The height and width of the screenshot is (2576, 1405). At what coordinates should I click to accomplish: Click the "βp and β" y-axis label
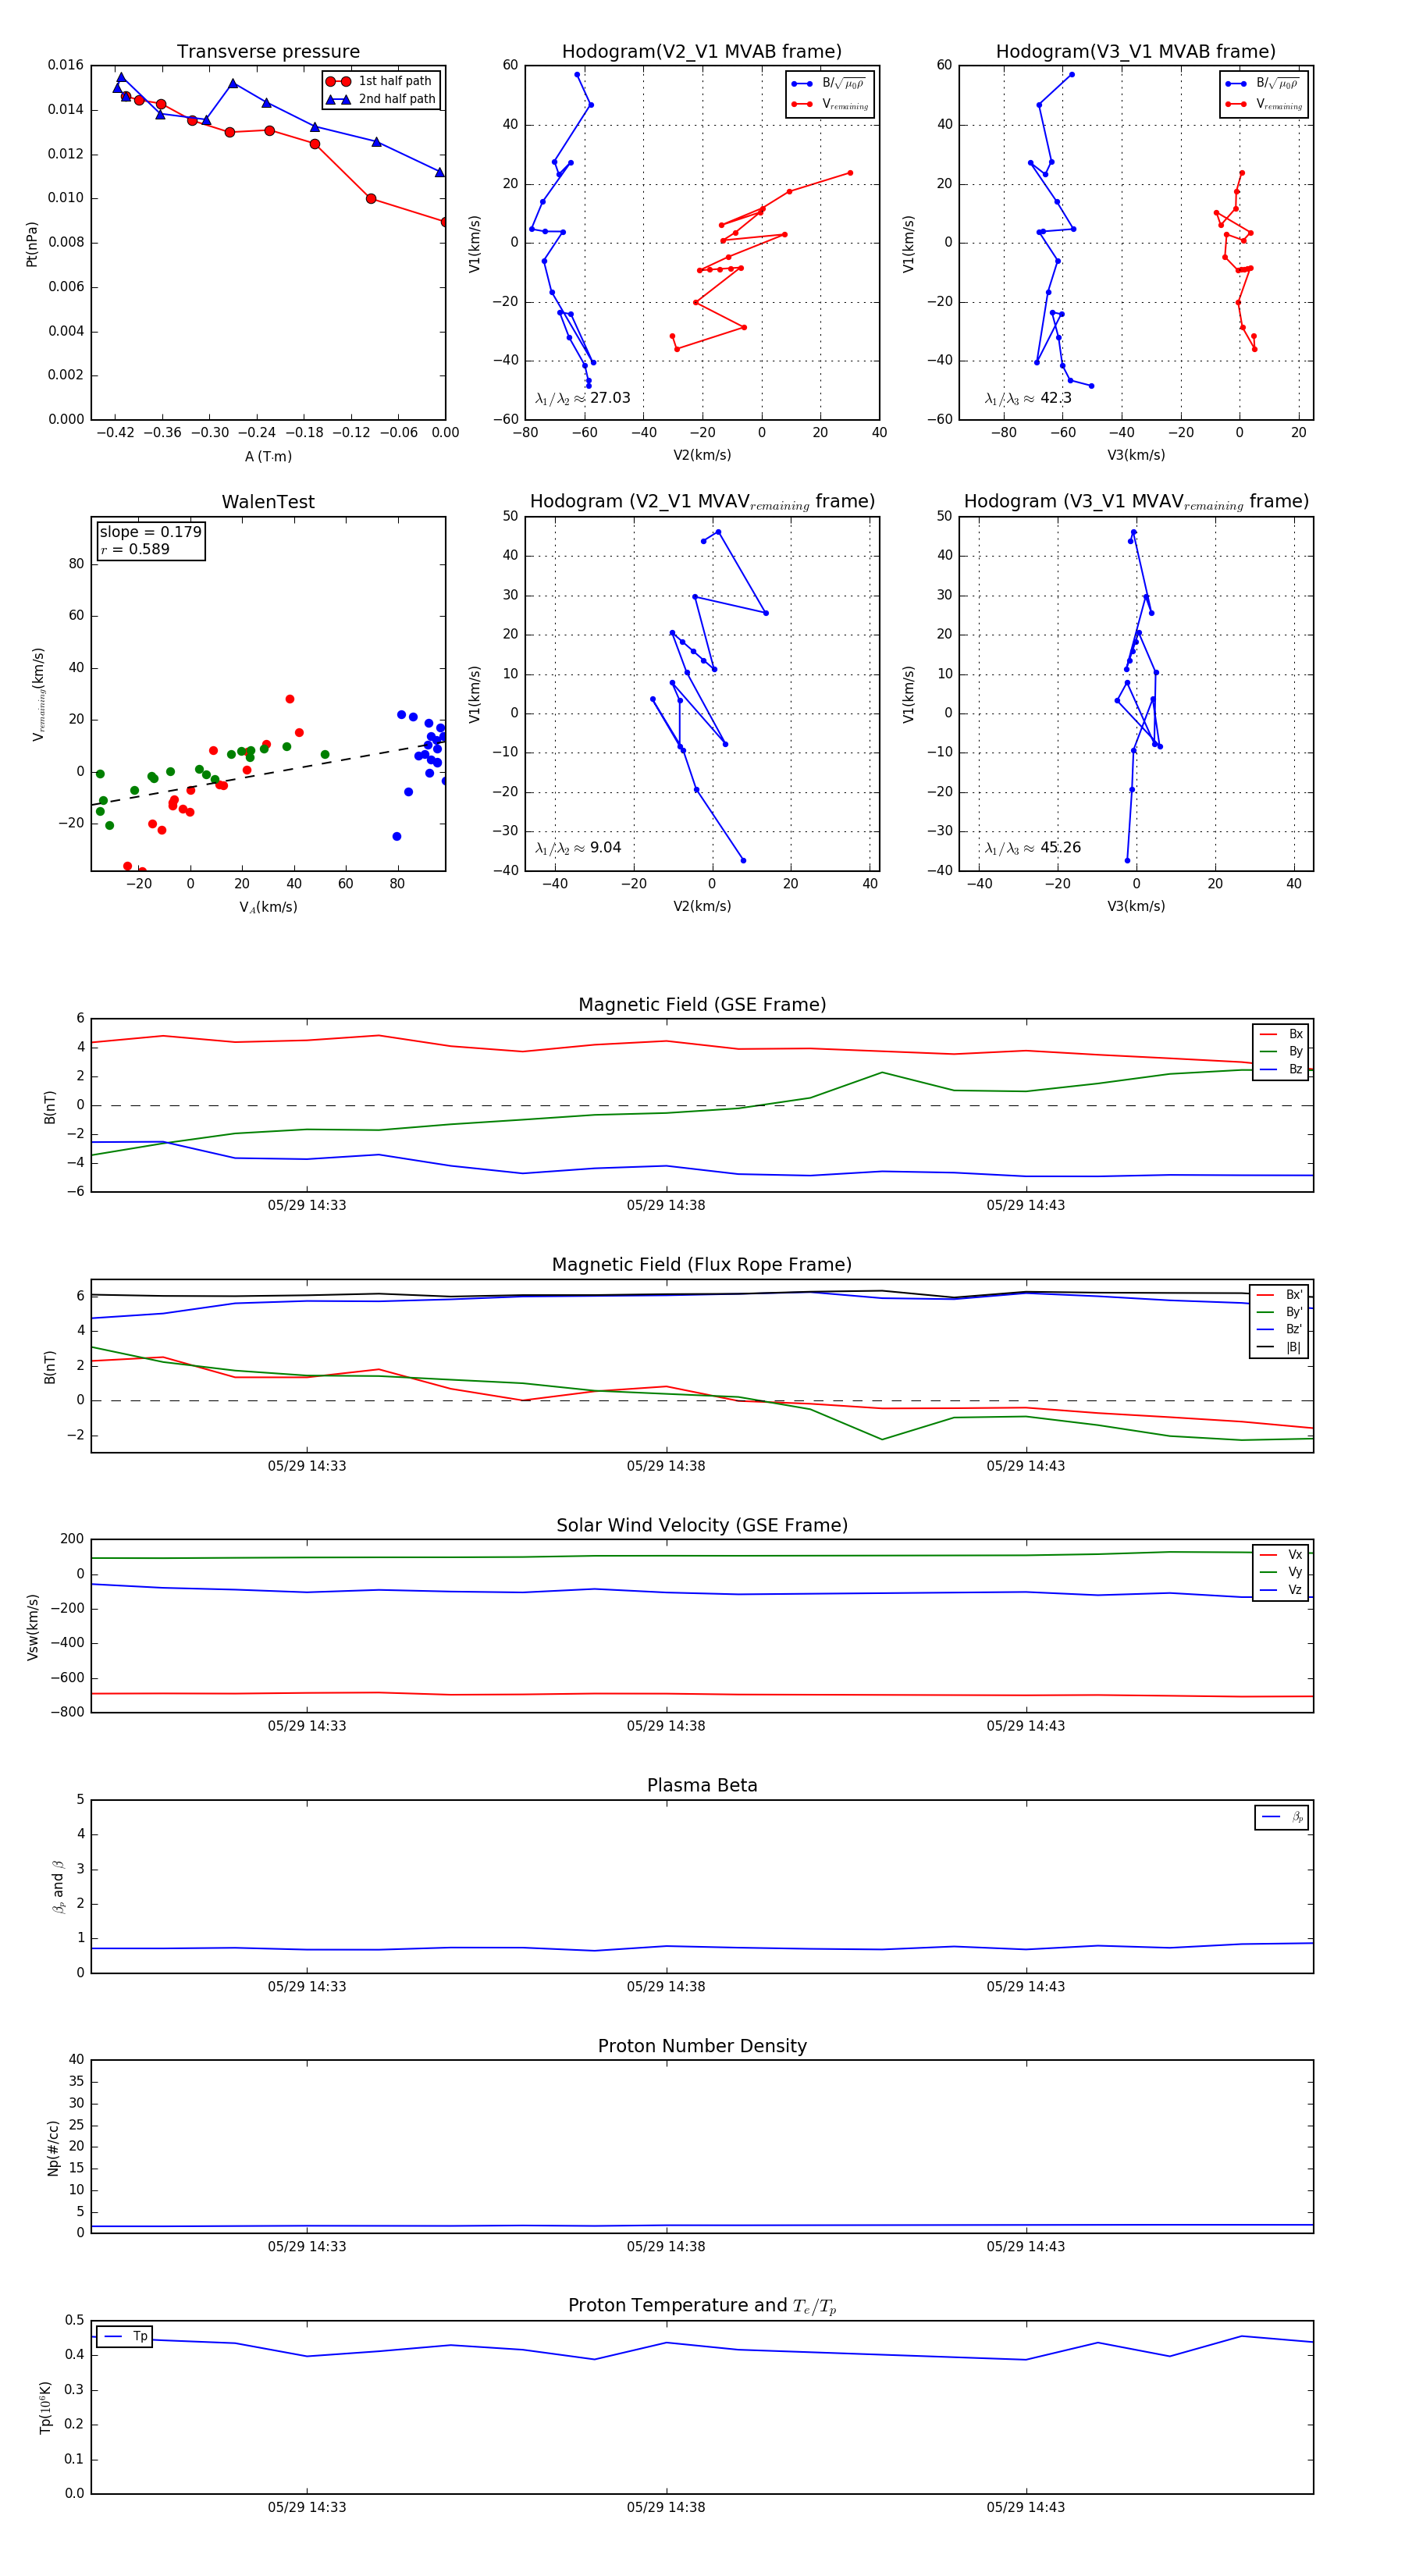coord(58,1887)
